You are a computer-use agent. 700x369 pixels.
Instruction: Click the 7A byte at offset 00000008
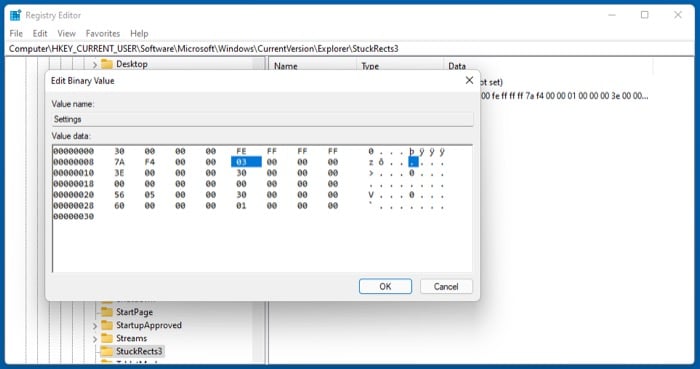[119, 162]
